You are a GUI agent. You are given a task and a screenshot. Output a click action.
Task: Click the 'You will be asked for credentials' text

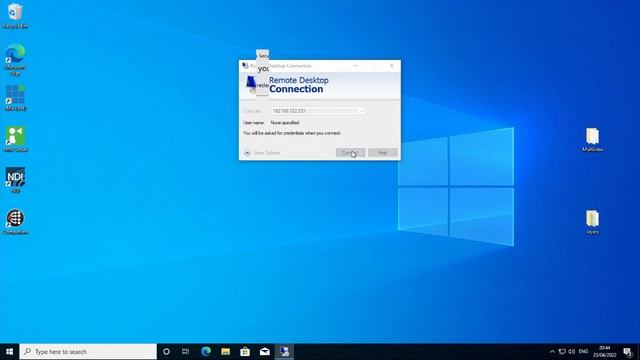[291, 133]
